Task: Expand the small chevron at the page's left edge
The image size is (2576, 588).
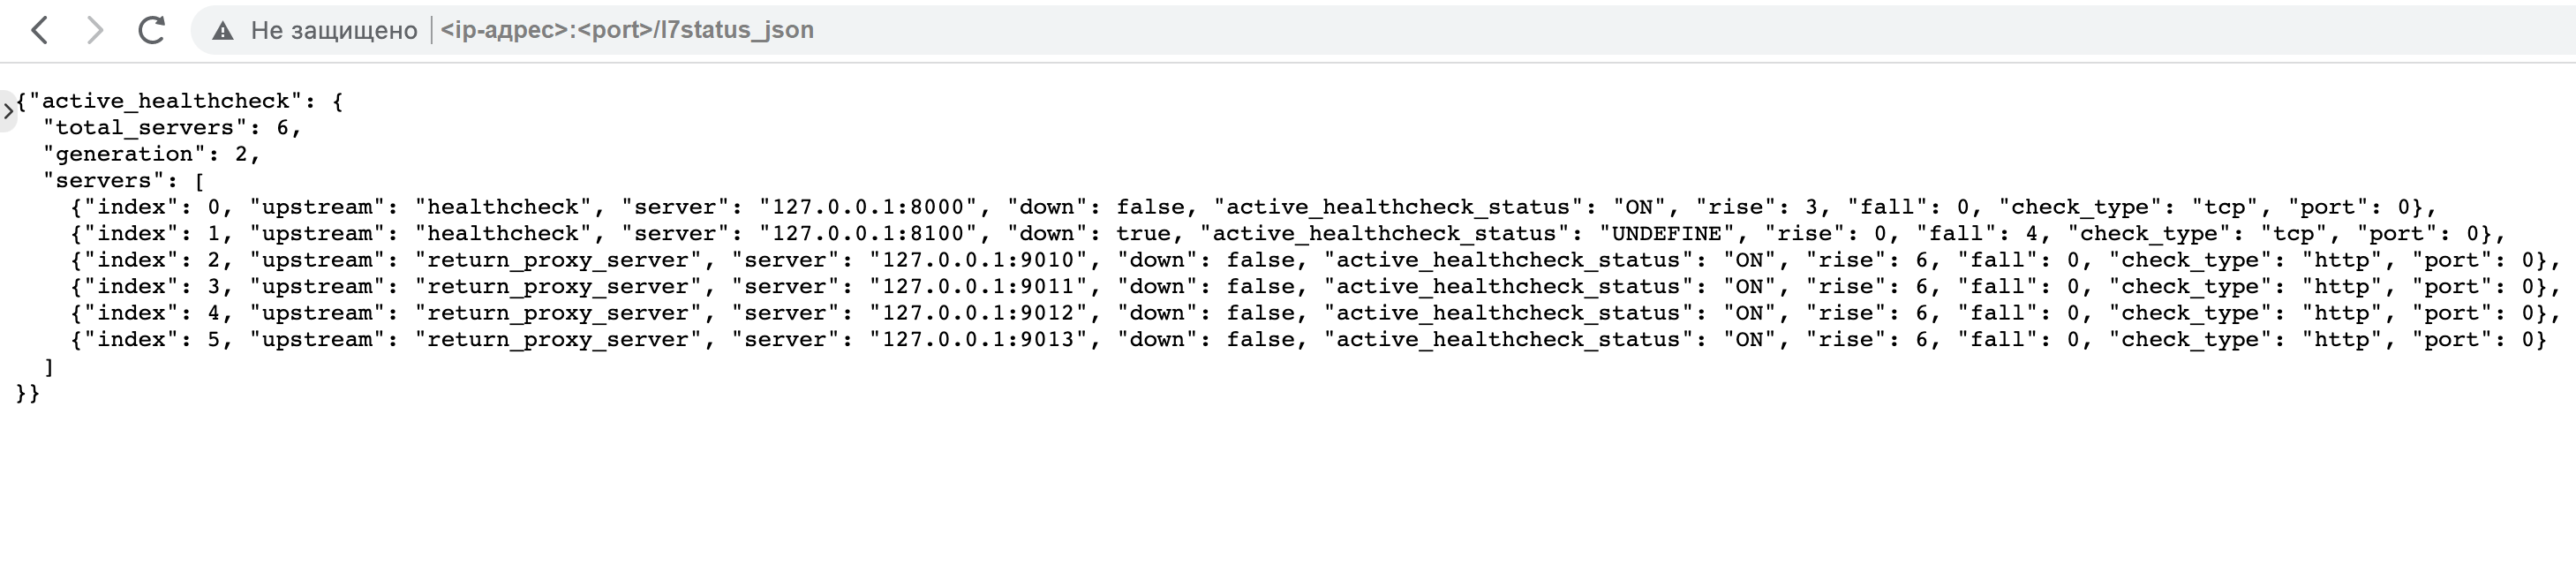Action: pos(8,110)
